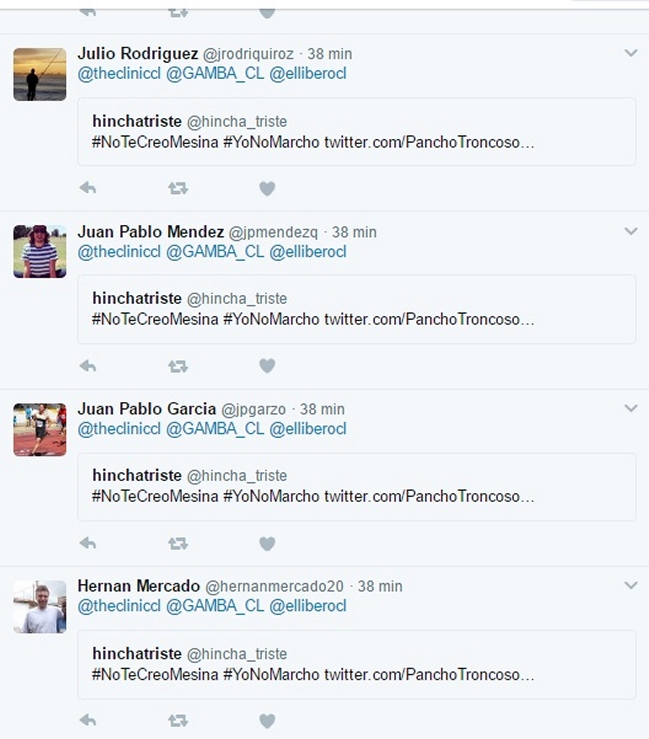
Task: Open more options for Juan Pablo Mendez's tweet
Action: (x=630, y=231)
